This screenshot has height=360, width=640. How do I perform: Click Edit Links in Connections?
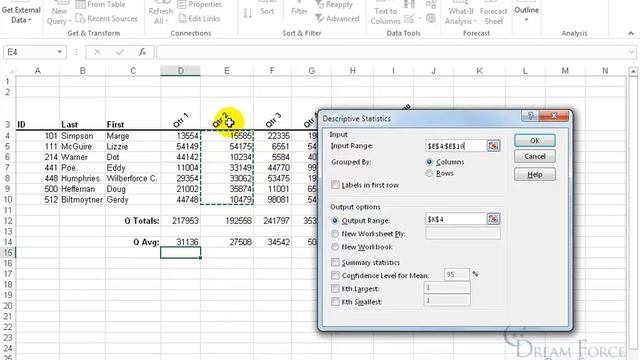point(200,19)
